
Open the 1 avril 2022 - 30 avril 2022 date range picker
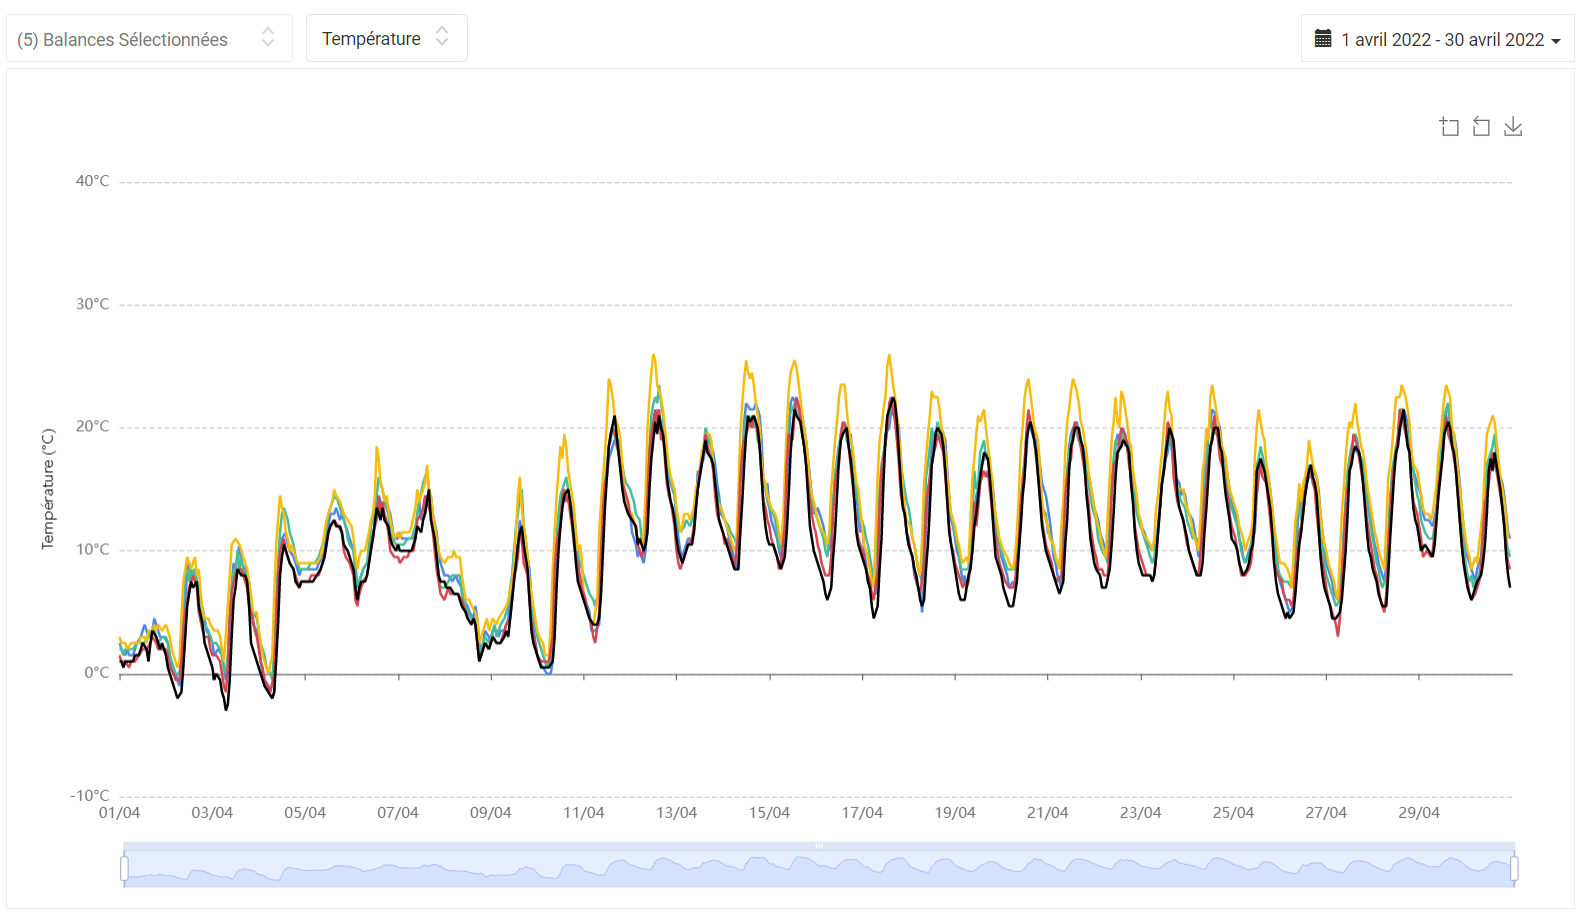pyautogui.click(x=1437, y=39)
